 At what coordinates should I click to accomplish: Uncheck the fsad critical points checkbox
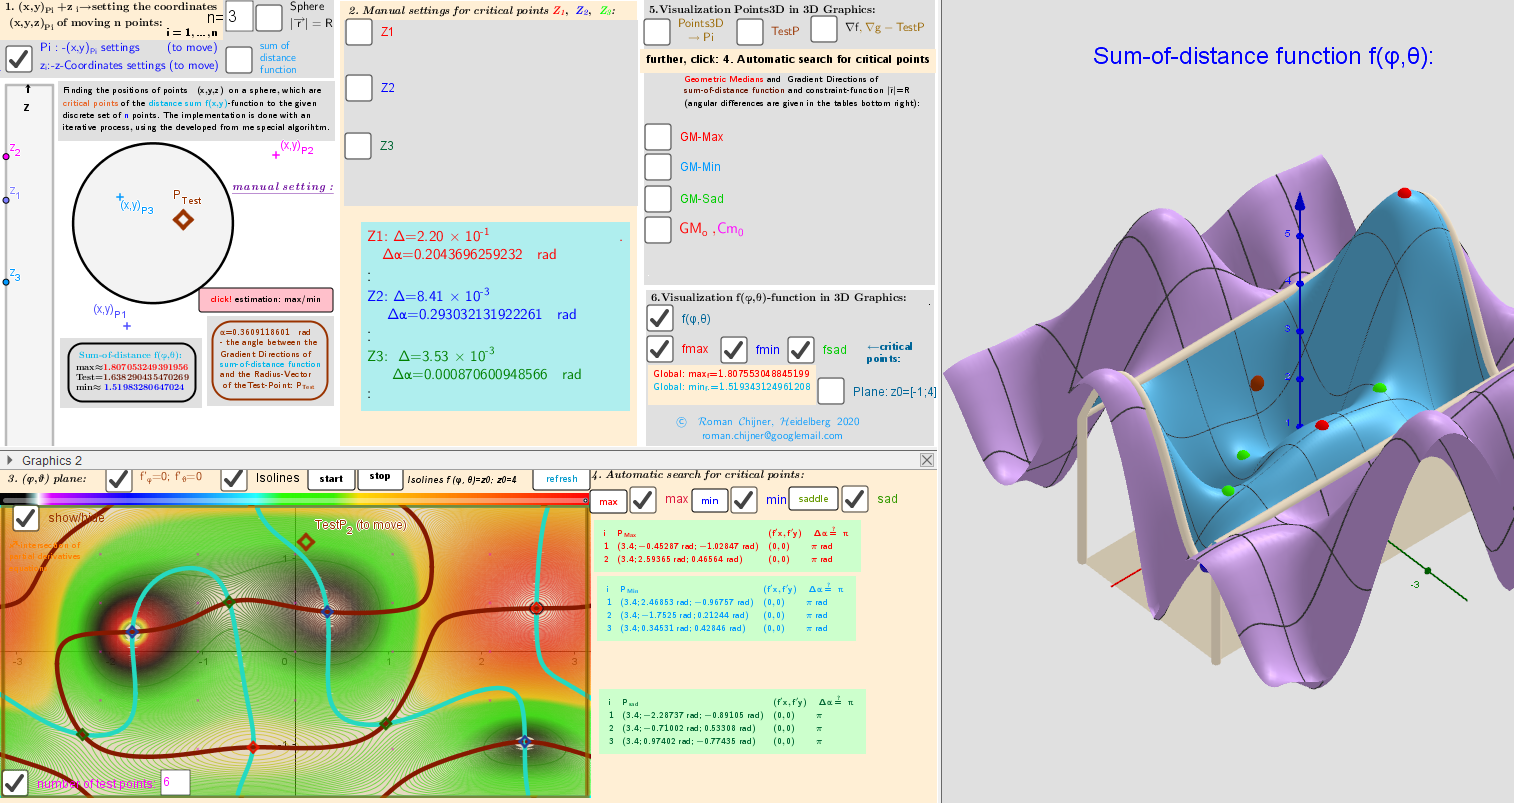coord(801,349)
